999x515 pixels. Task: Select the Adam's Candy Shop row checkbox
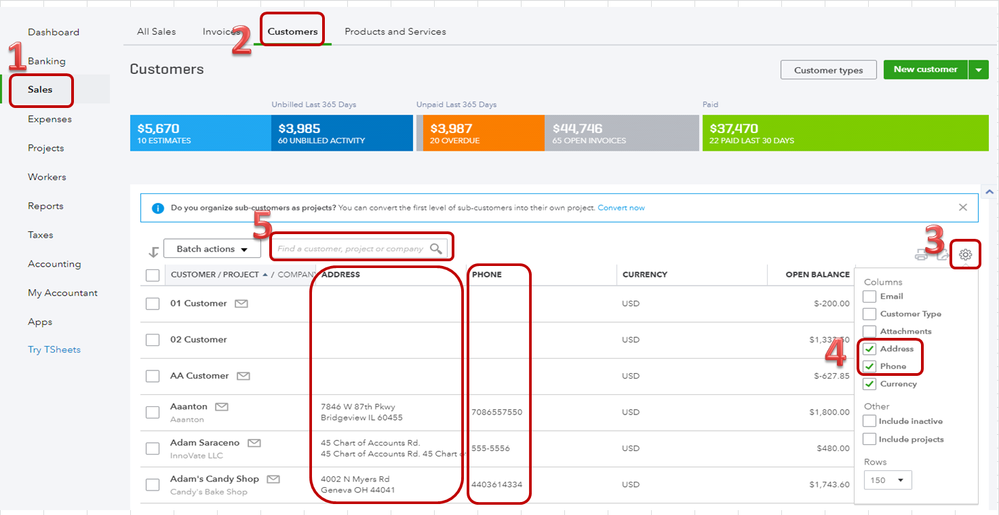pyautogui.click(x=152, y=485)
